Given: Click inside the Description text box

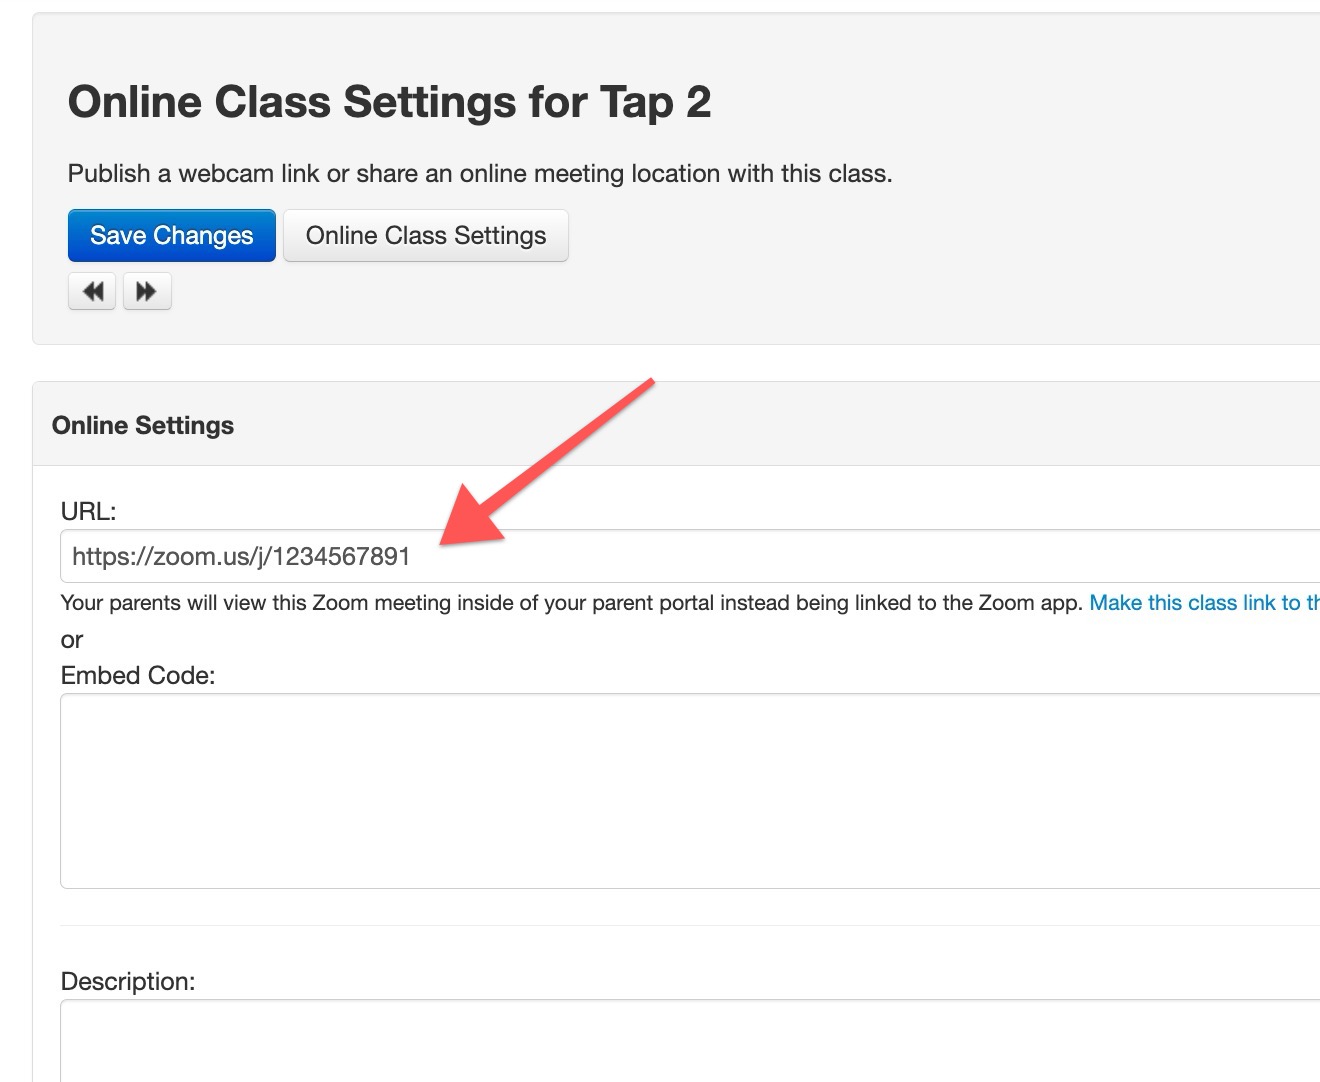Looking at the screenshot, I should point(690,1040).
